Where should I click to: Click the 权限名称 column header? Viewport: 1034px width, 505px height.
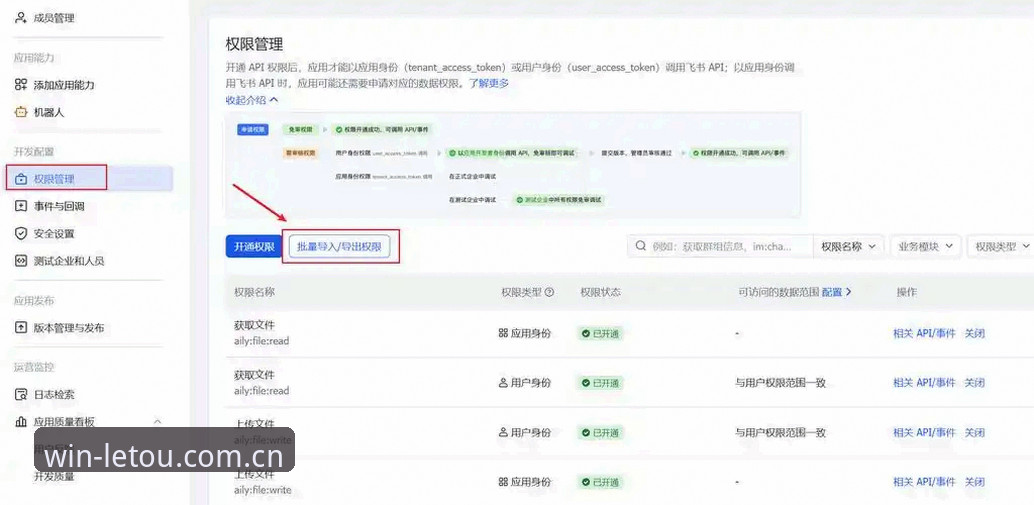click(x=255, y=291)
